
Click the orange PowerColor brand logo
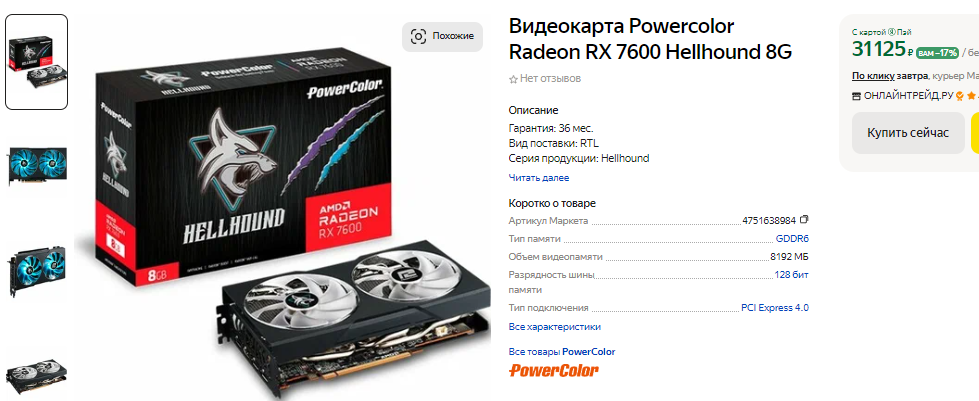click(553, 370)
